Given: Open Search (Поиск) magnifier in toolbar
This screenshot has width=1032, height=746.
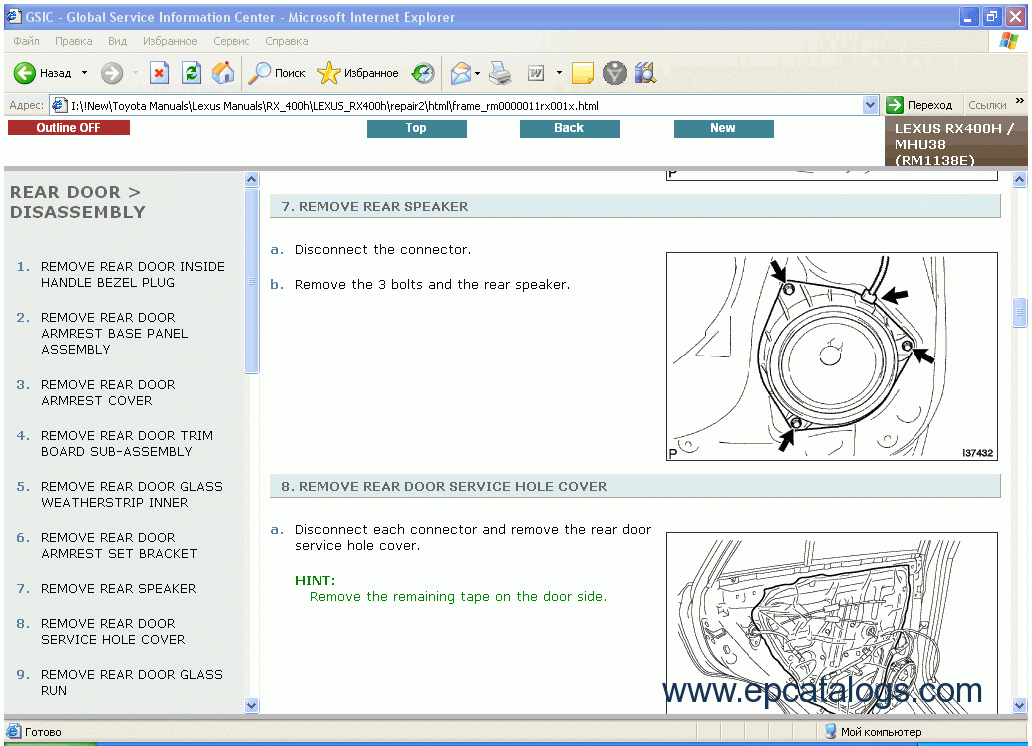Looking at the screenshot, I should [276, 73].
